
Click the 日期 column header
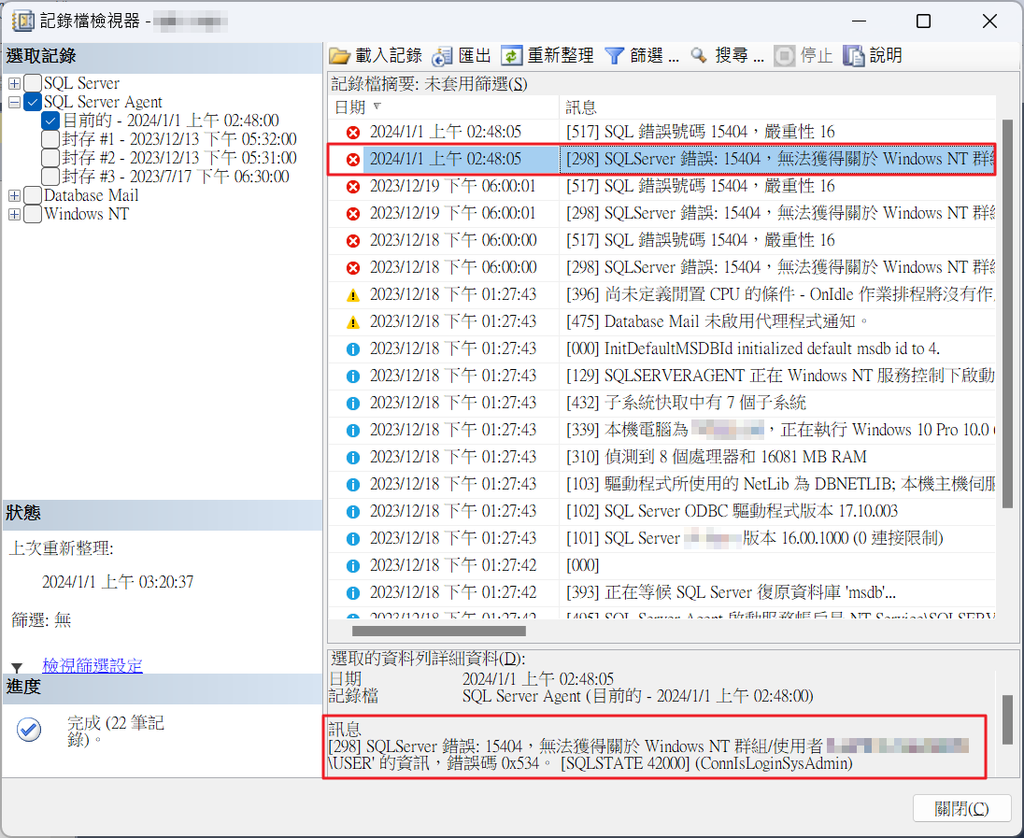click(x=444, y=107)
